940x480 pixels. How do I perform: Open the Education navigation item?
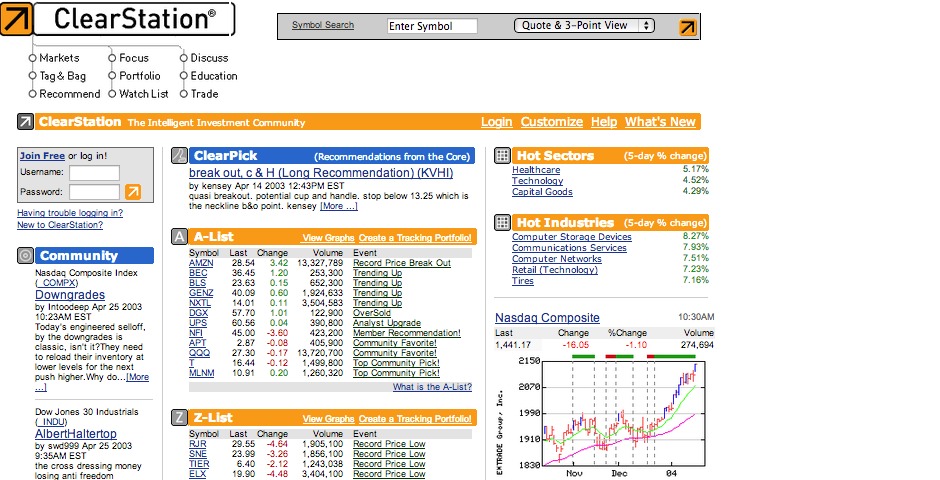click(214, 76)
